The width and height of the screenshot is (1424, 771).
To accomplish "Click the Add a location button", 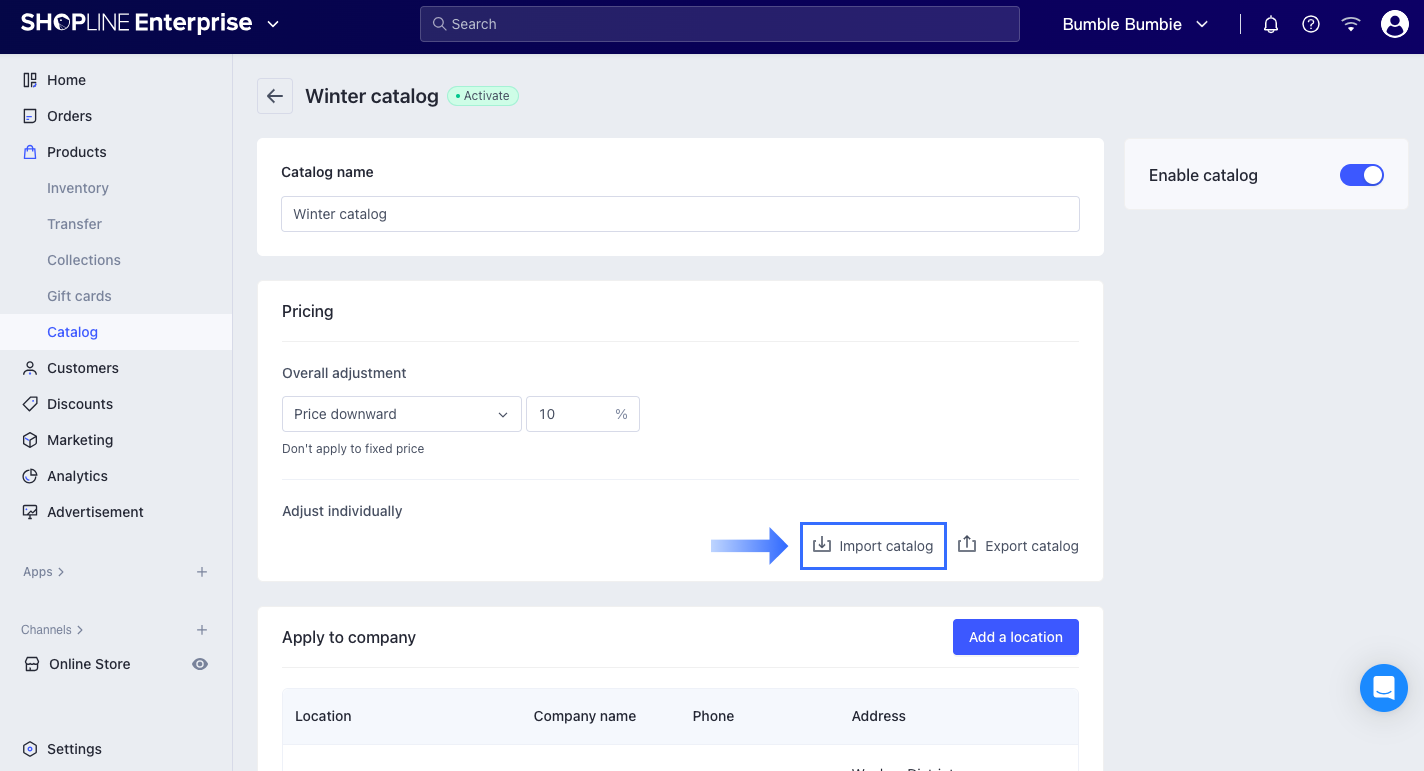I will tap(1015, 637).
